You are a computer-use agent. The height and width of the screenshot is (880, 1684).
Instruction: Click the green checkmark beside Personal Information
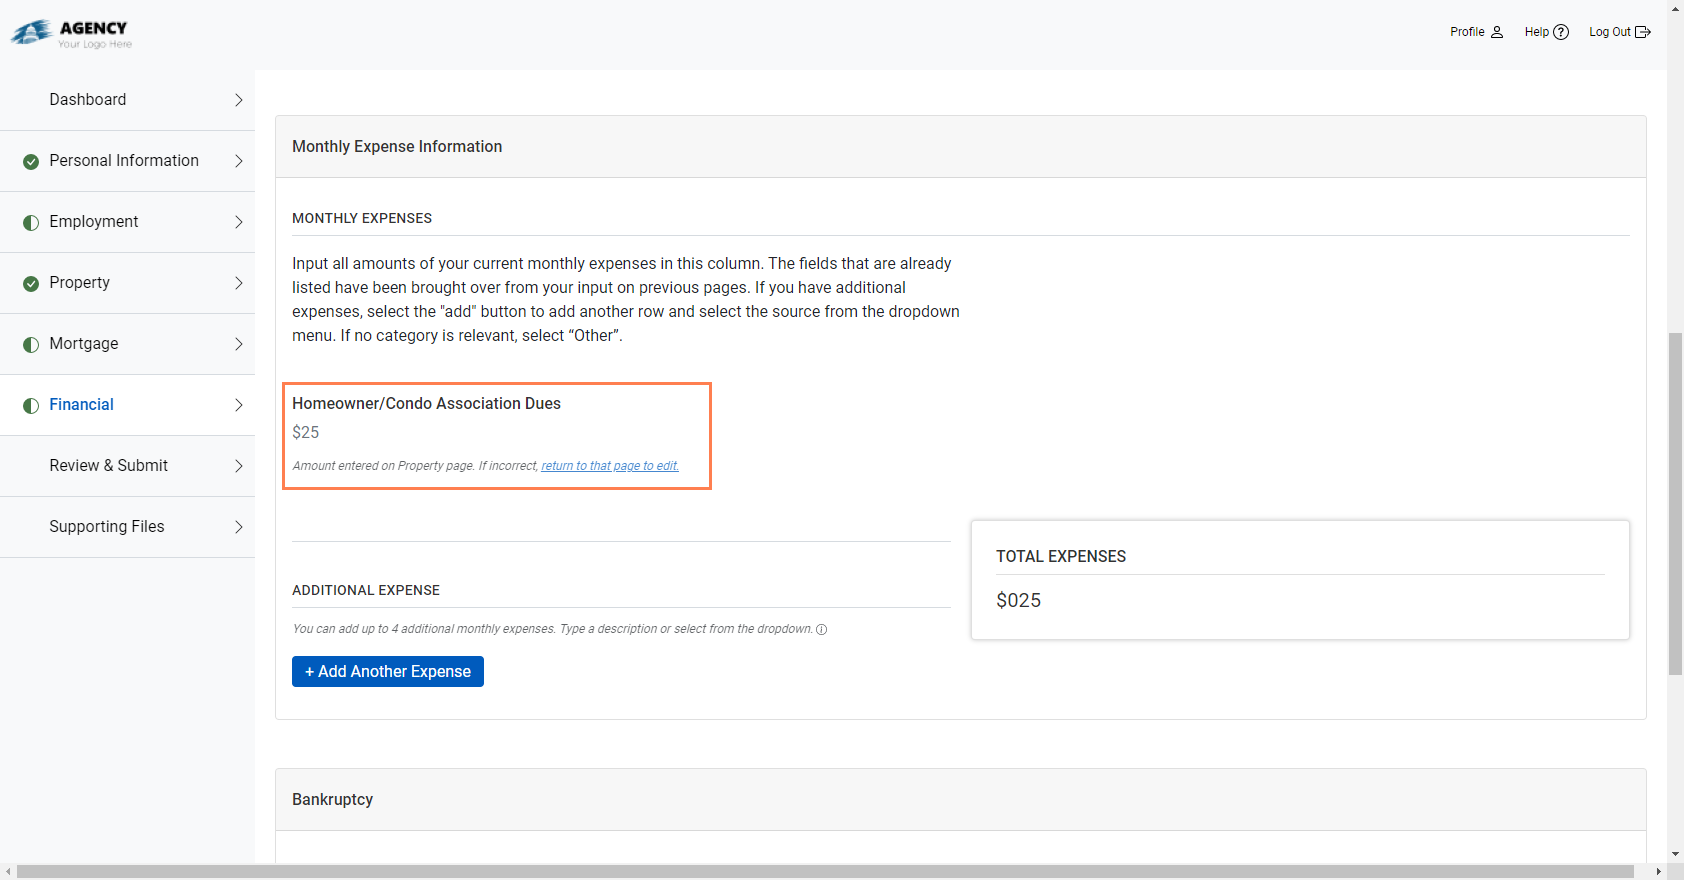(31, 161)
